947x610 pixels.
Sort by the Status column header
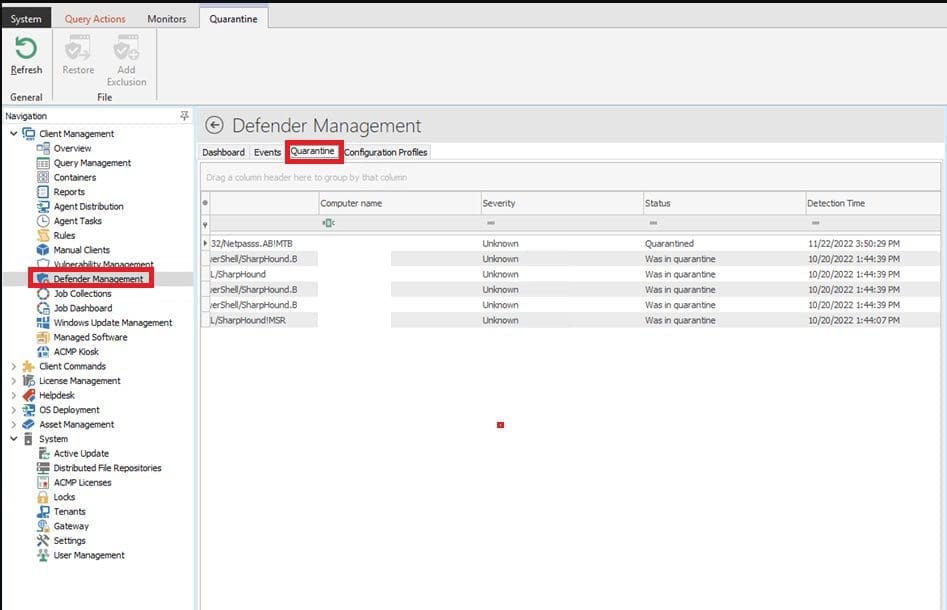[x=724, y=204]
